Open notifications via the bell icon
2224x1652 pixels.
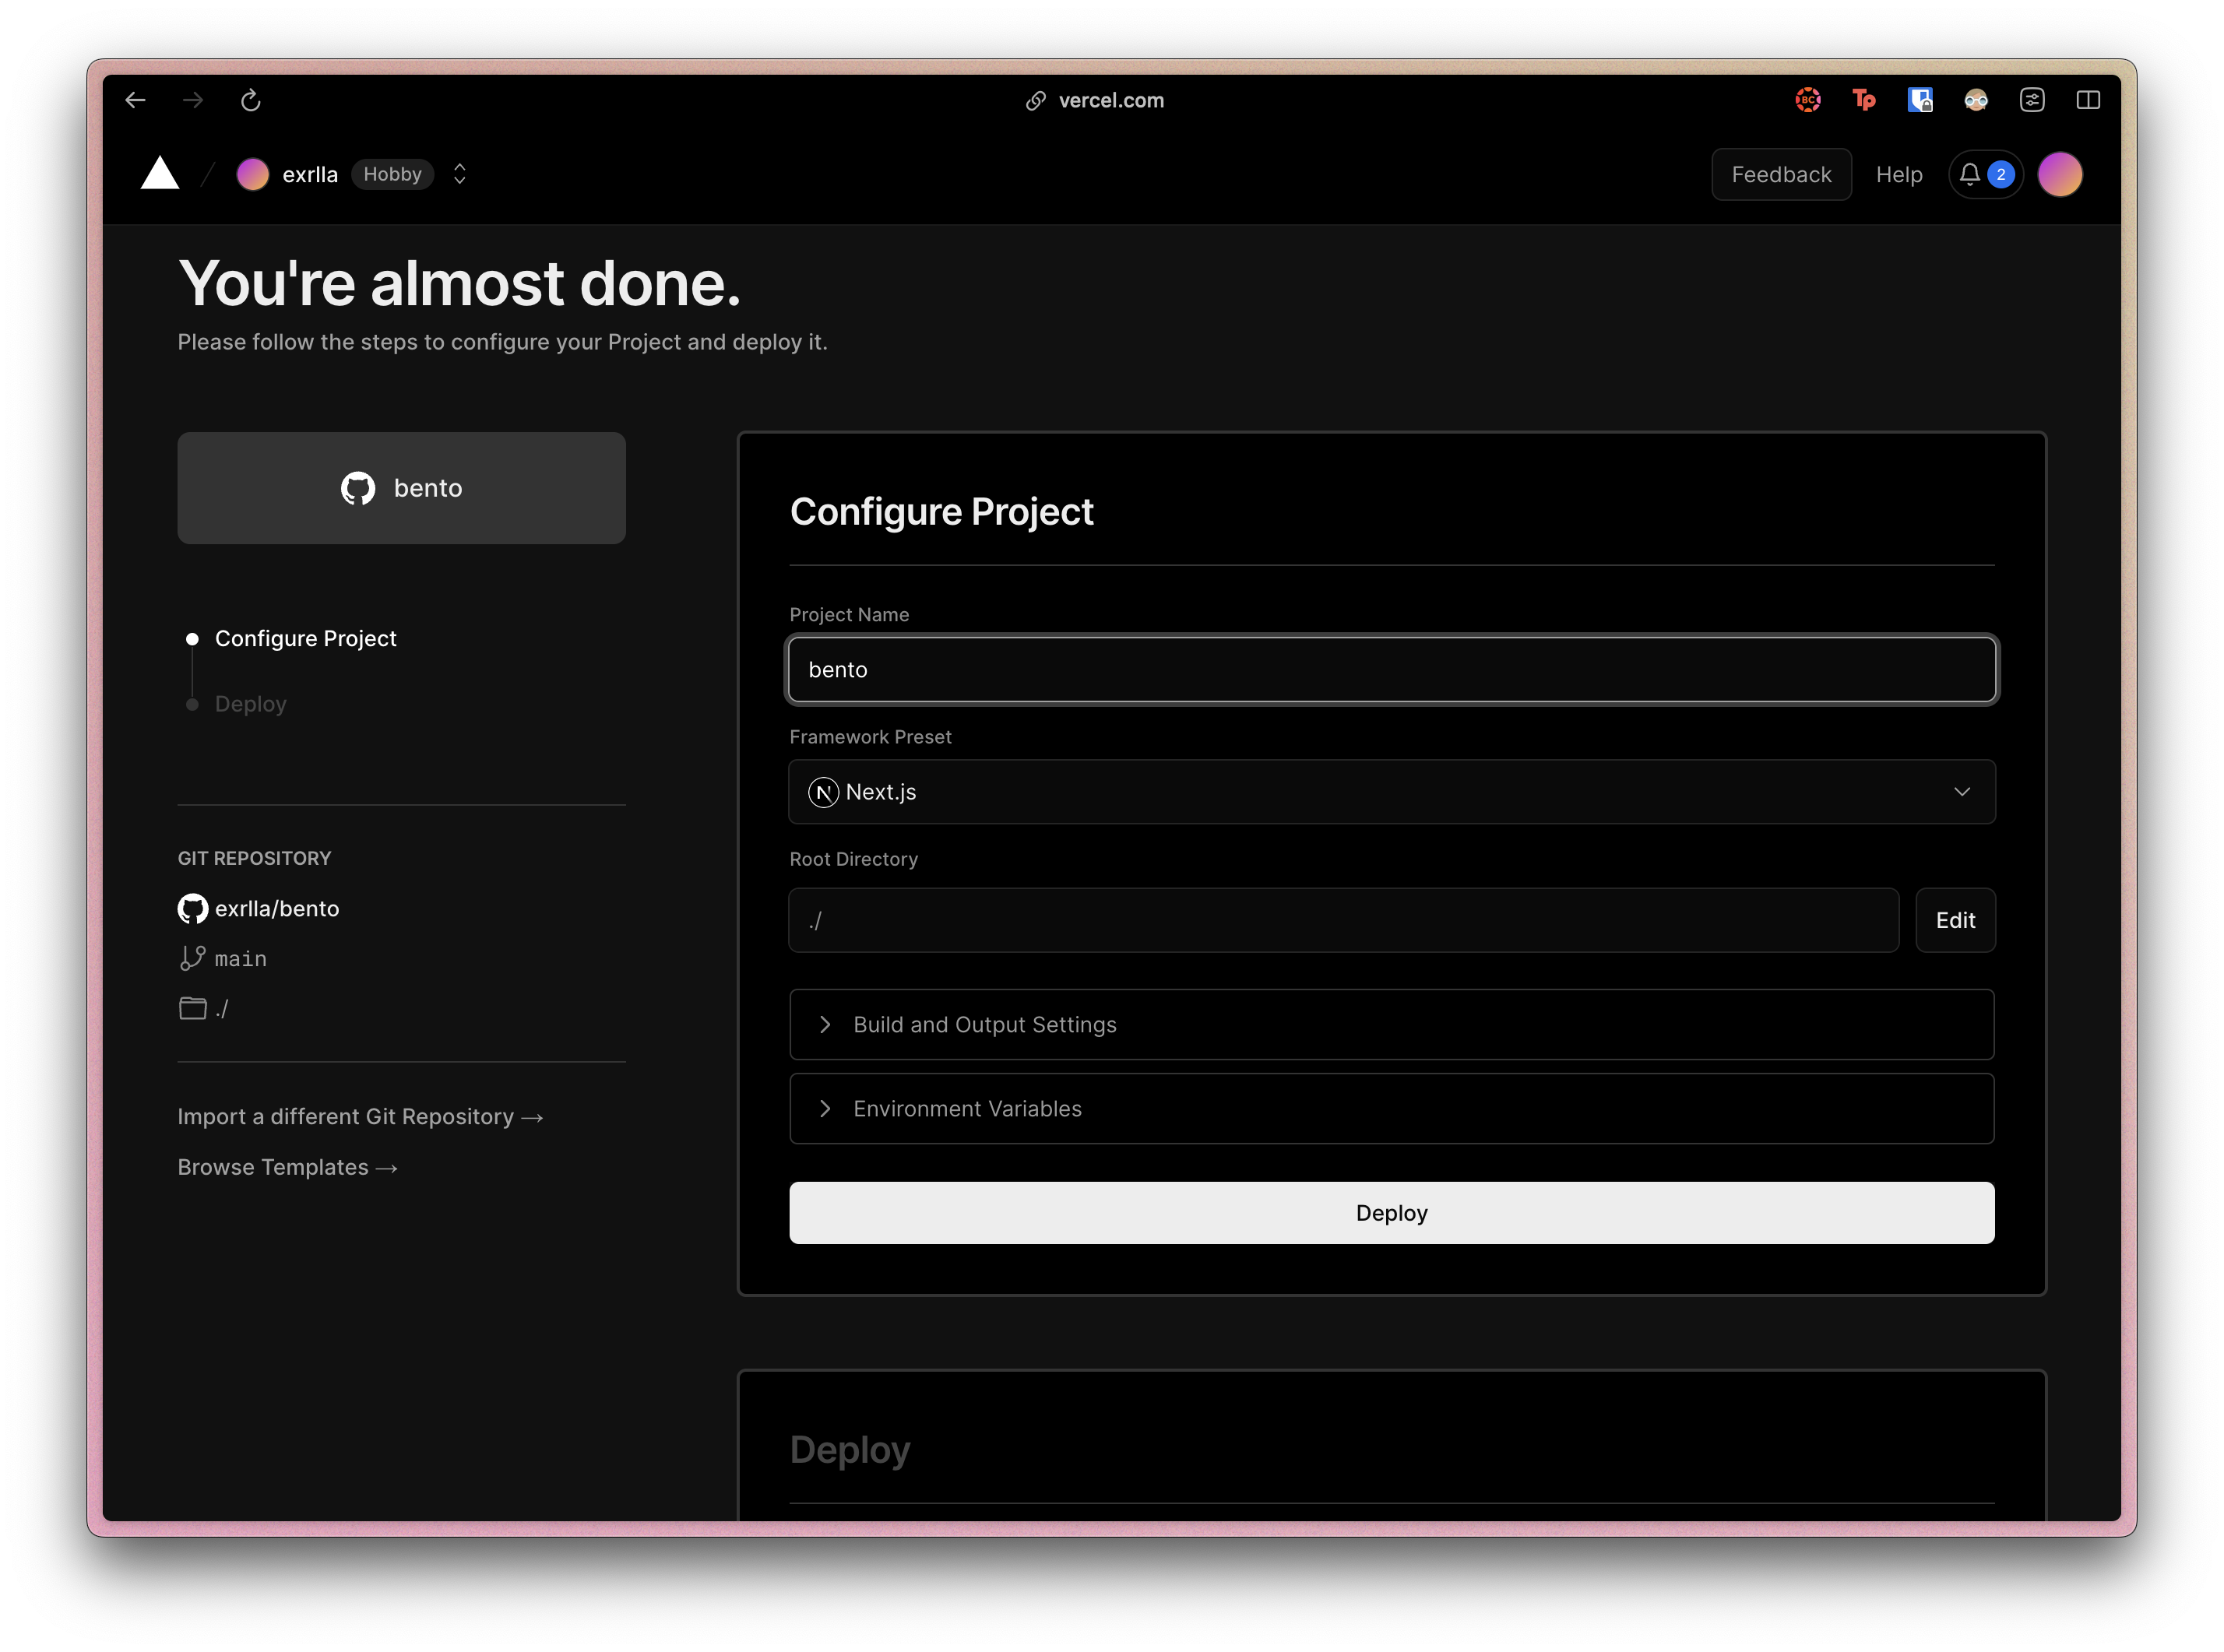[x=1970, y=174]
